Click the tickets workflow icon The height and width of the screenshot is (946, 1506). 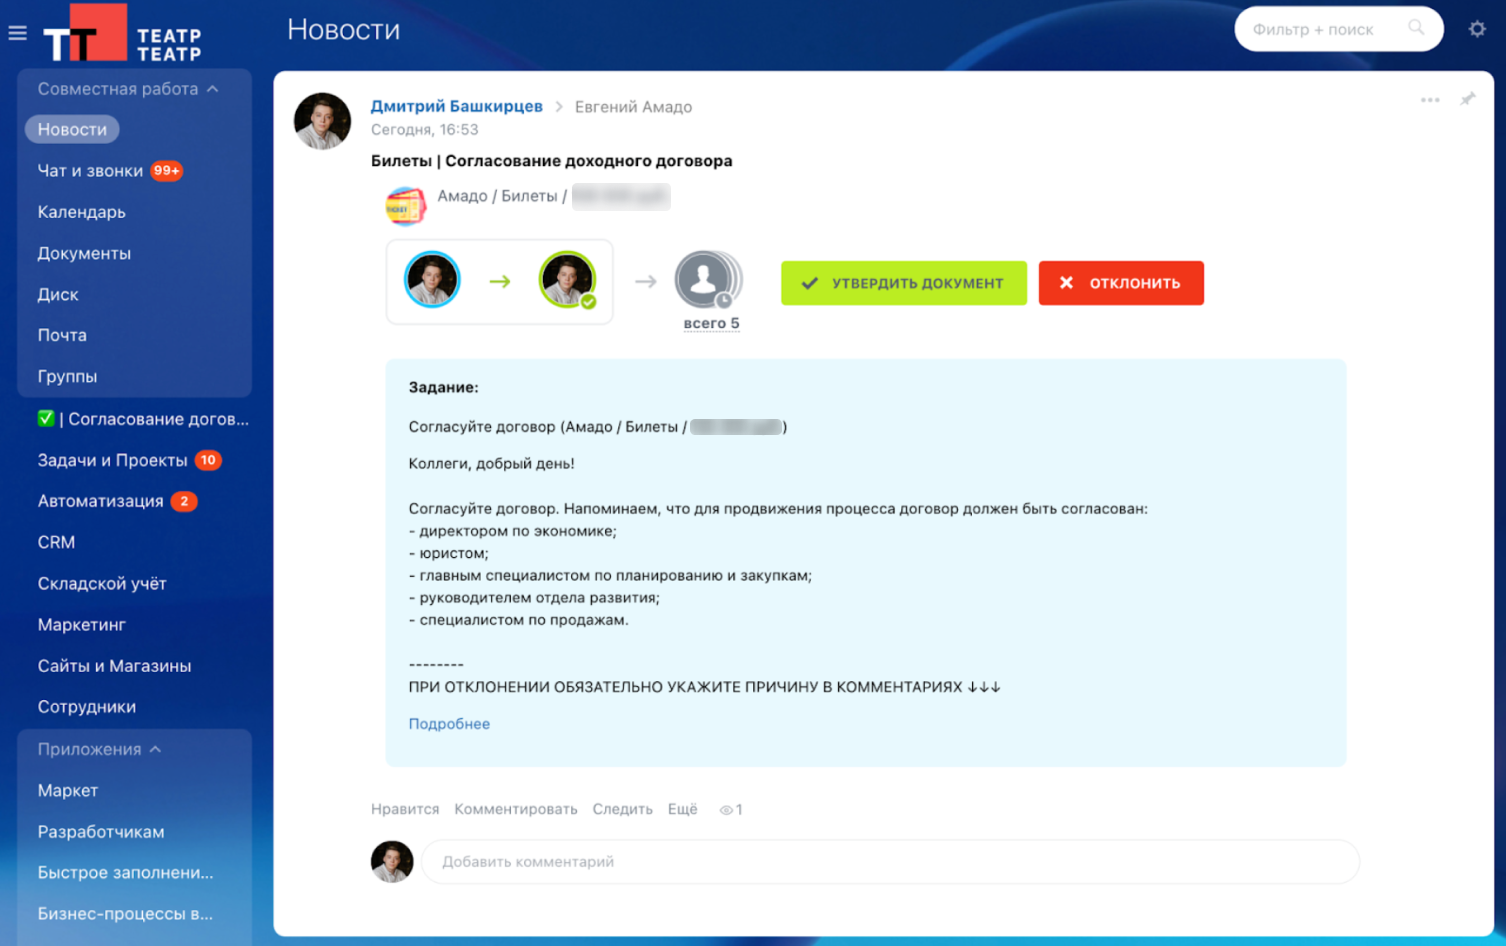coord(405,207)
